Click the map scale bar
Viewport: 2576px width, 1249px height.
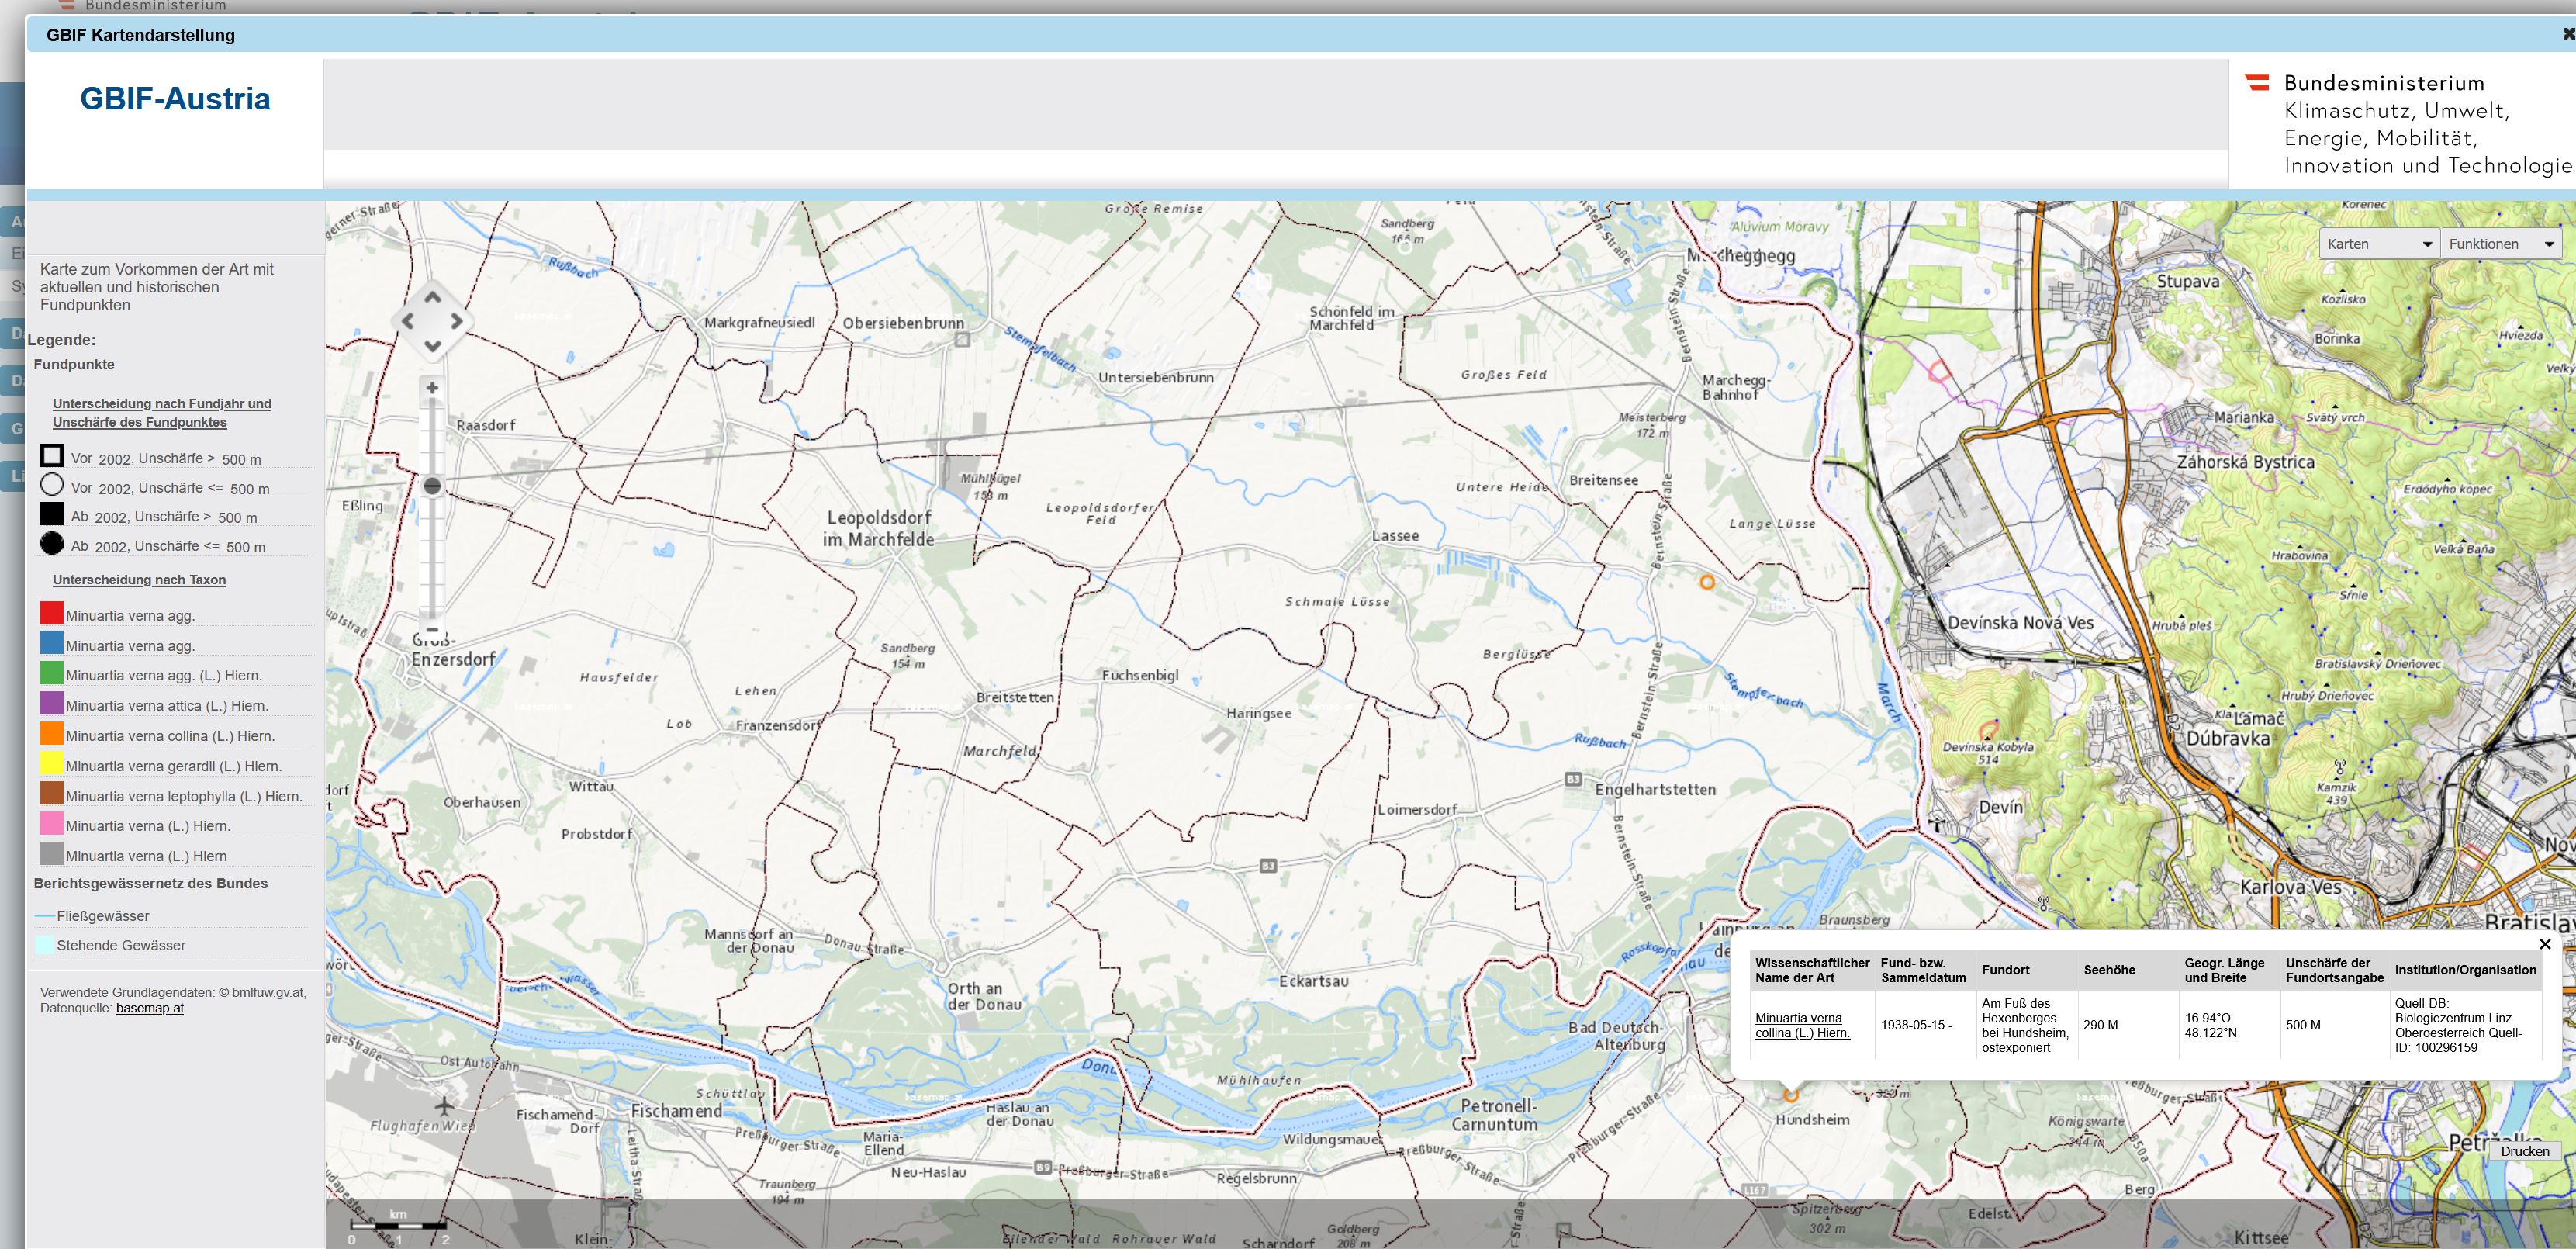(398, 1225)
